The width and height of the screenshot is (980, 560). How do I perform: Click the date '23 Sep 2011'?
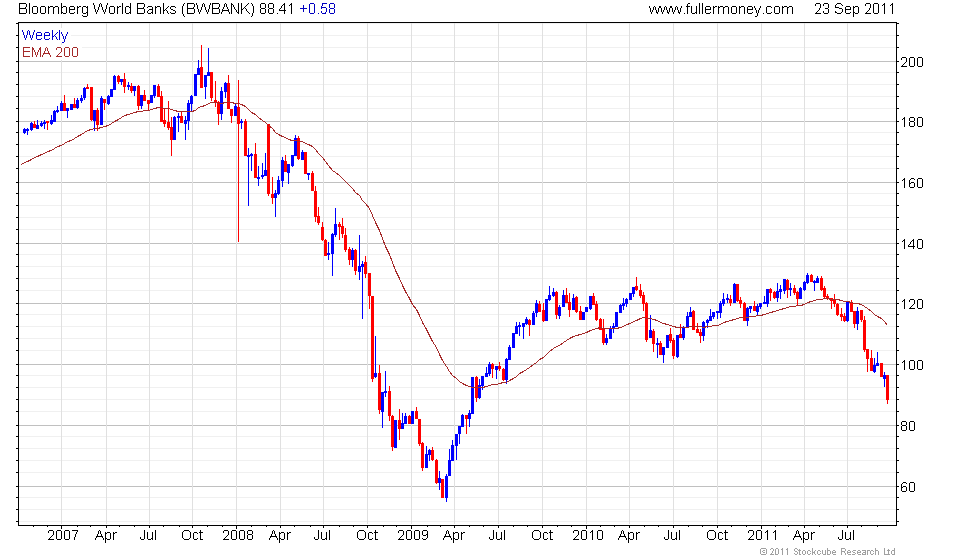pyautogui.click(x=854, y=9)
